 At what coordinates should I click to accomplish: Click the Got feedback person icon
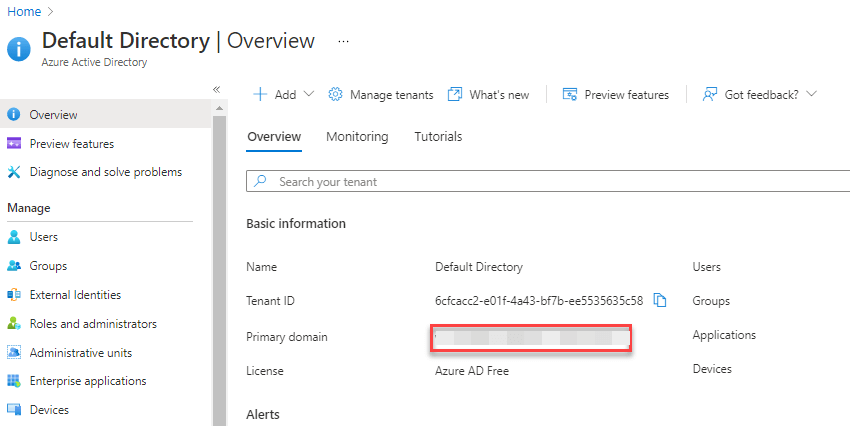tap(710, 94)
